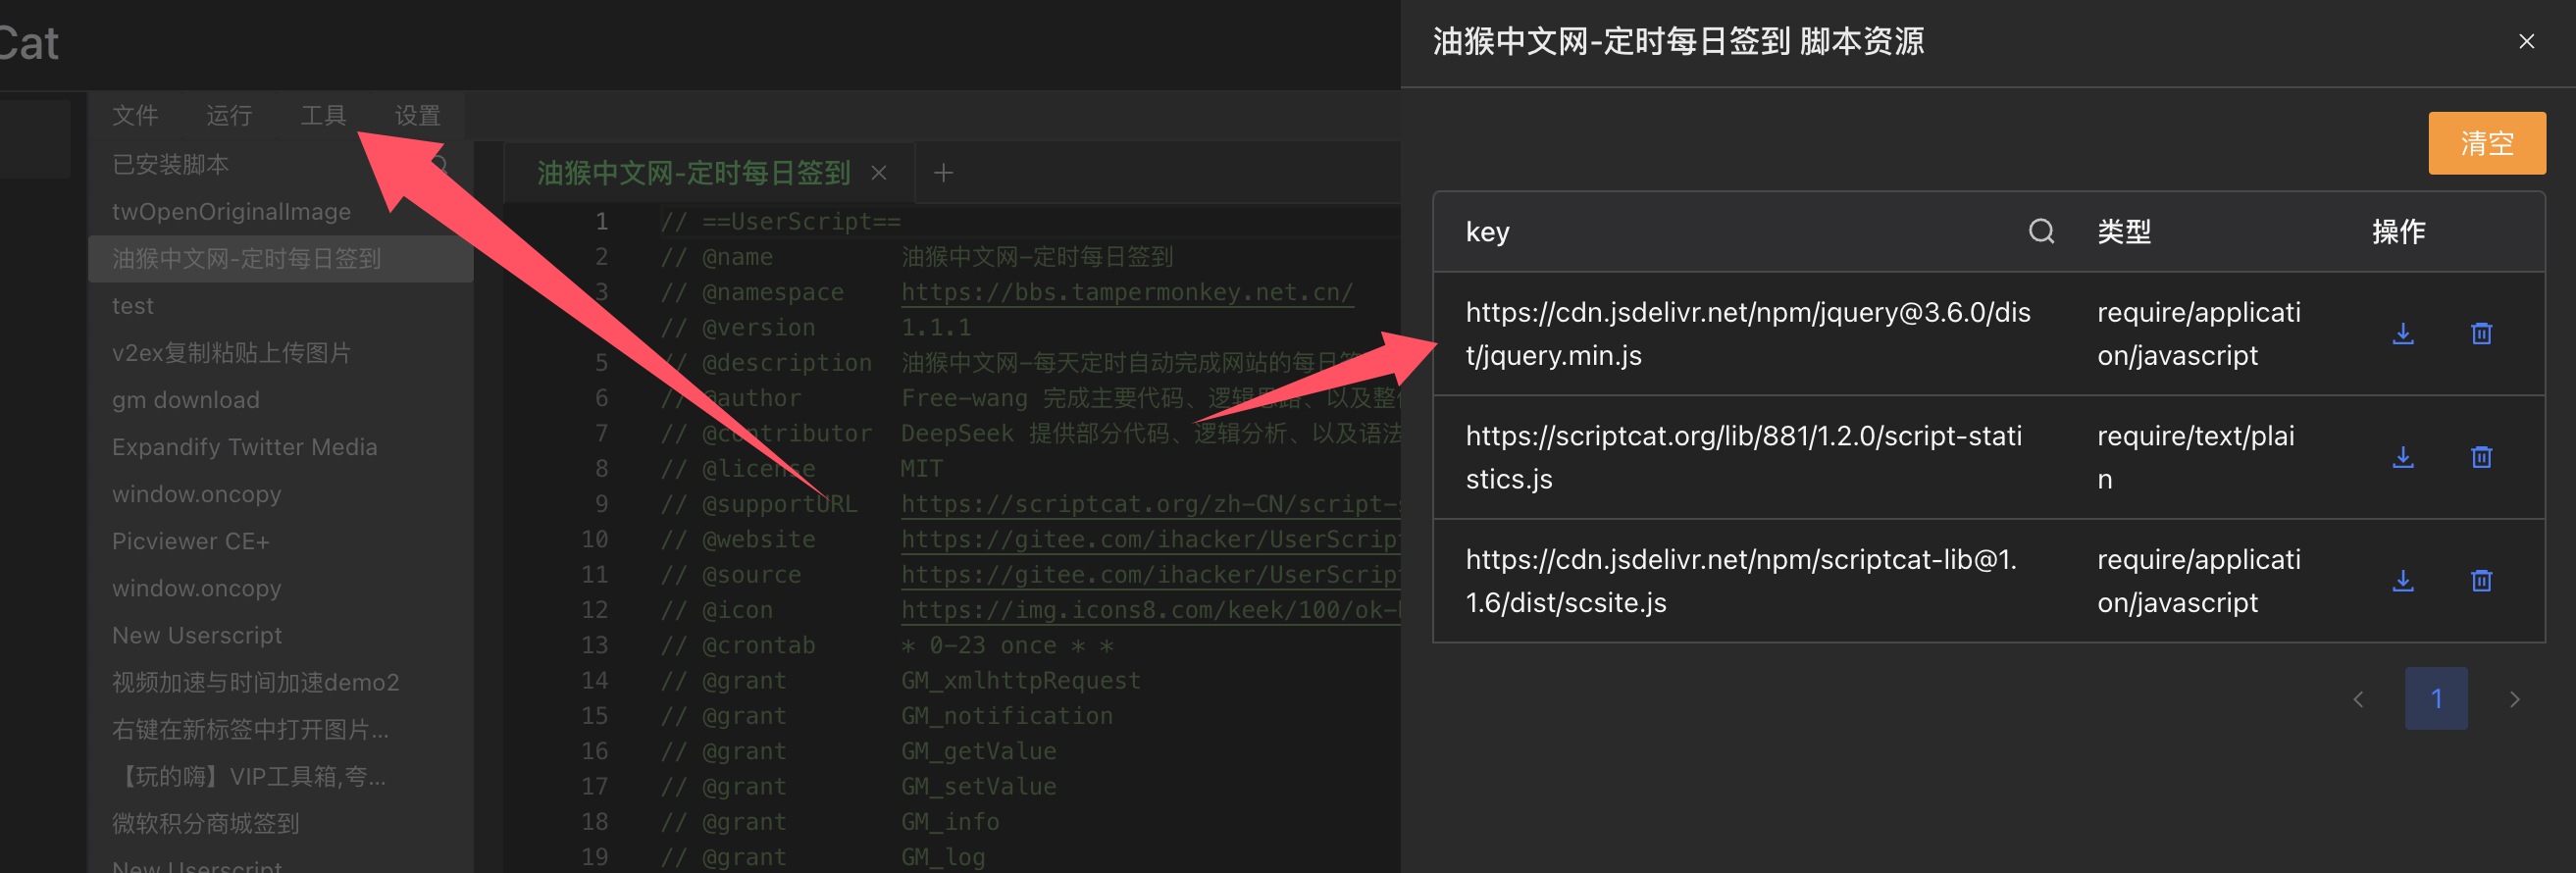The width and height of the screenshot is (2576, 873).
Task: Download the jquery.min.js resource
Action: point(2402,334)
